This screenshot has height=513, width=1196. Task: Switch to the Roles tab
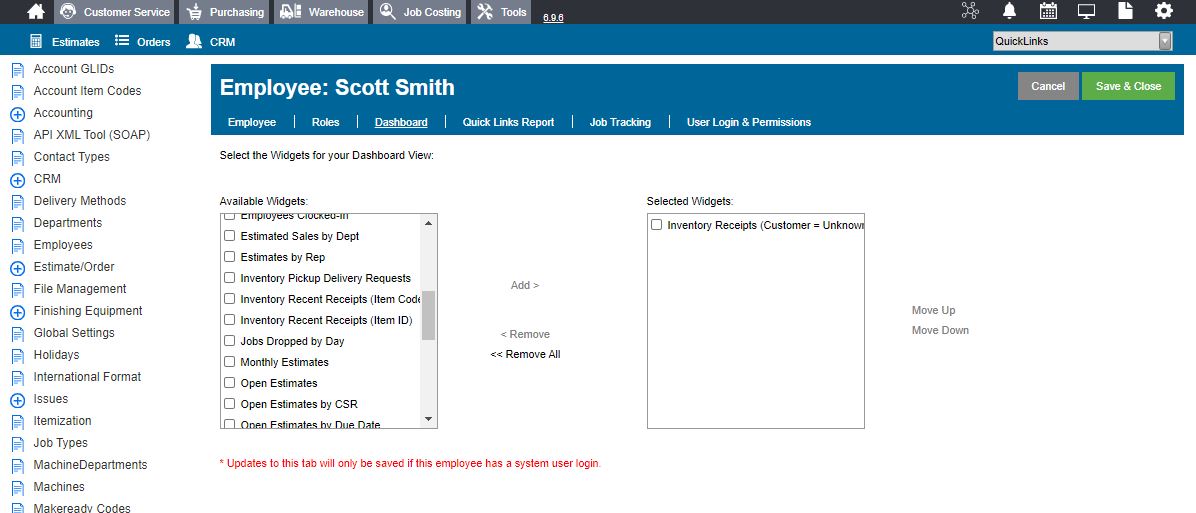(x=326, y=122)
